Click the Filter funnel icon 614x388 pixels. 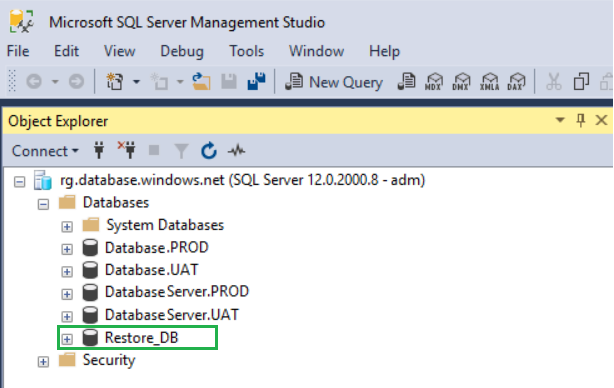181,151
